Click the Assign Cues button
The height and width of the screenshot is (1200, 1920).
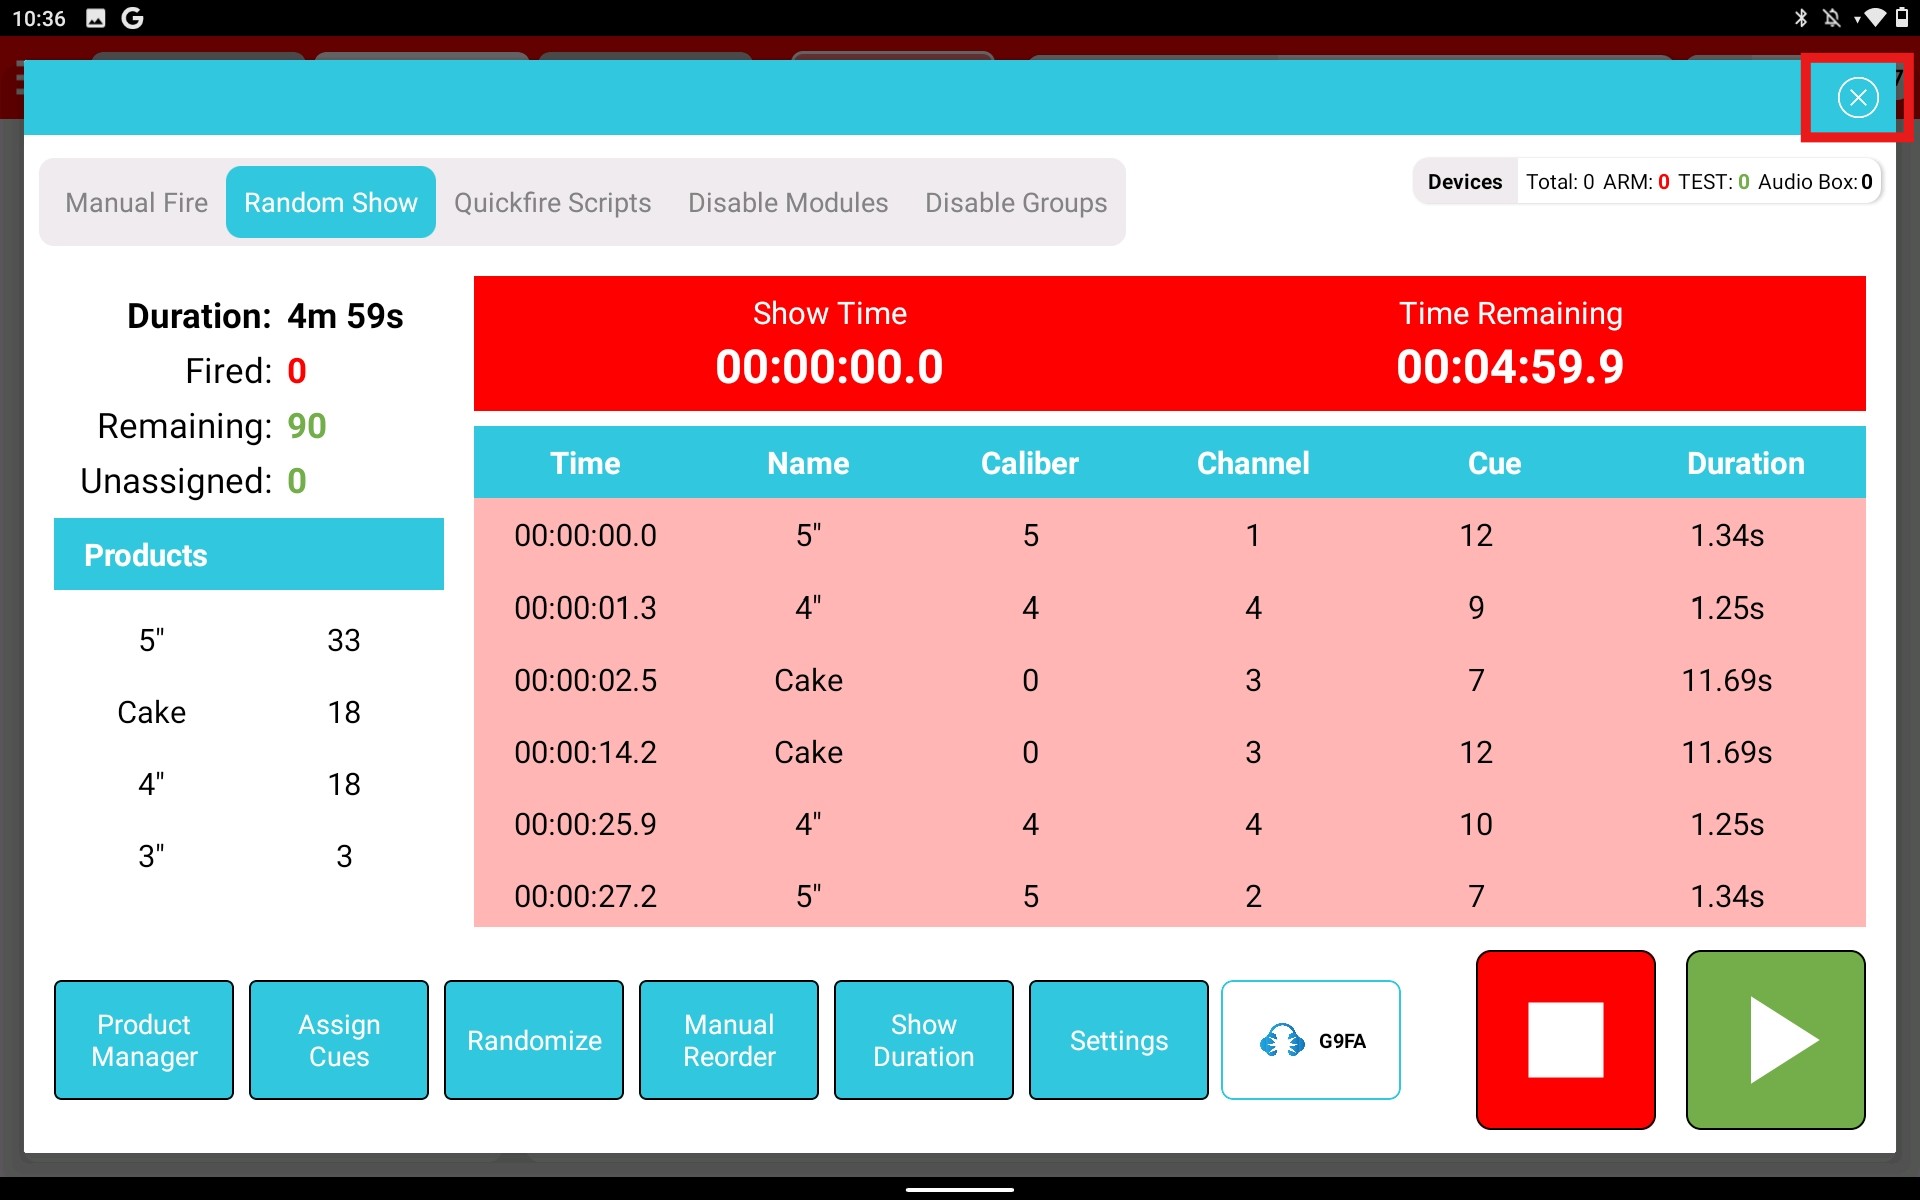point(339,1040)
